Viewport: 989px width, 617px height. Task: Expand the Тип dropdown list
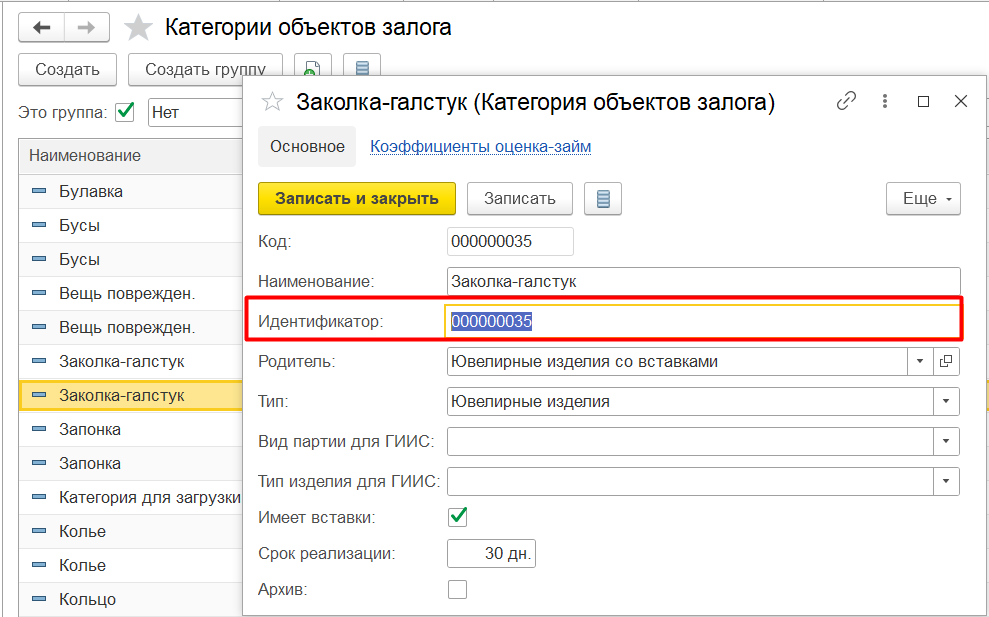click(946, 401)
